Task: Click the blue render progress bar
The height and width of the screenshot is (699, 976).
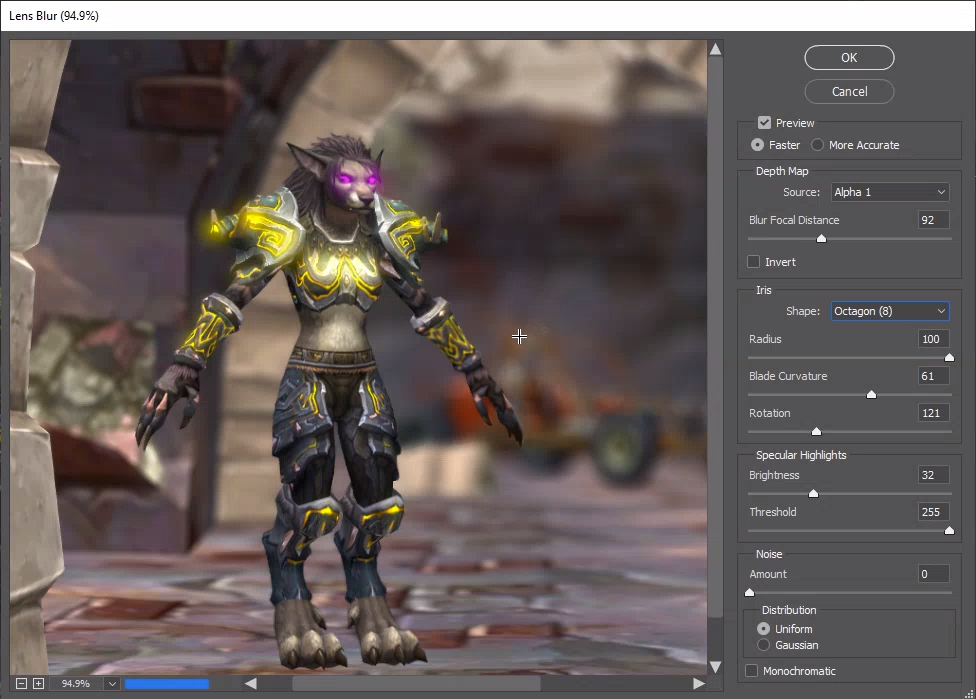Action: pyautogui.click(x=167, y=684)
